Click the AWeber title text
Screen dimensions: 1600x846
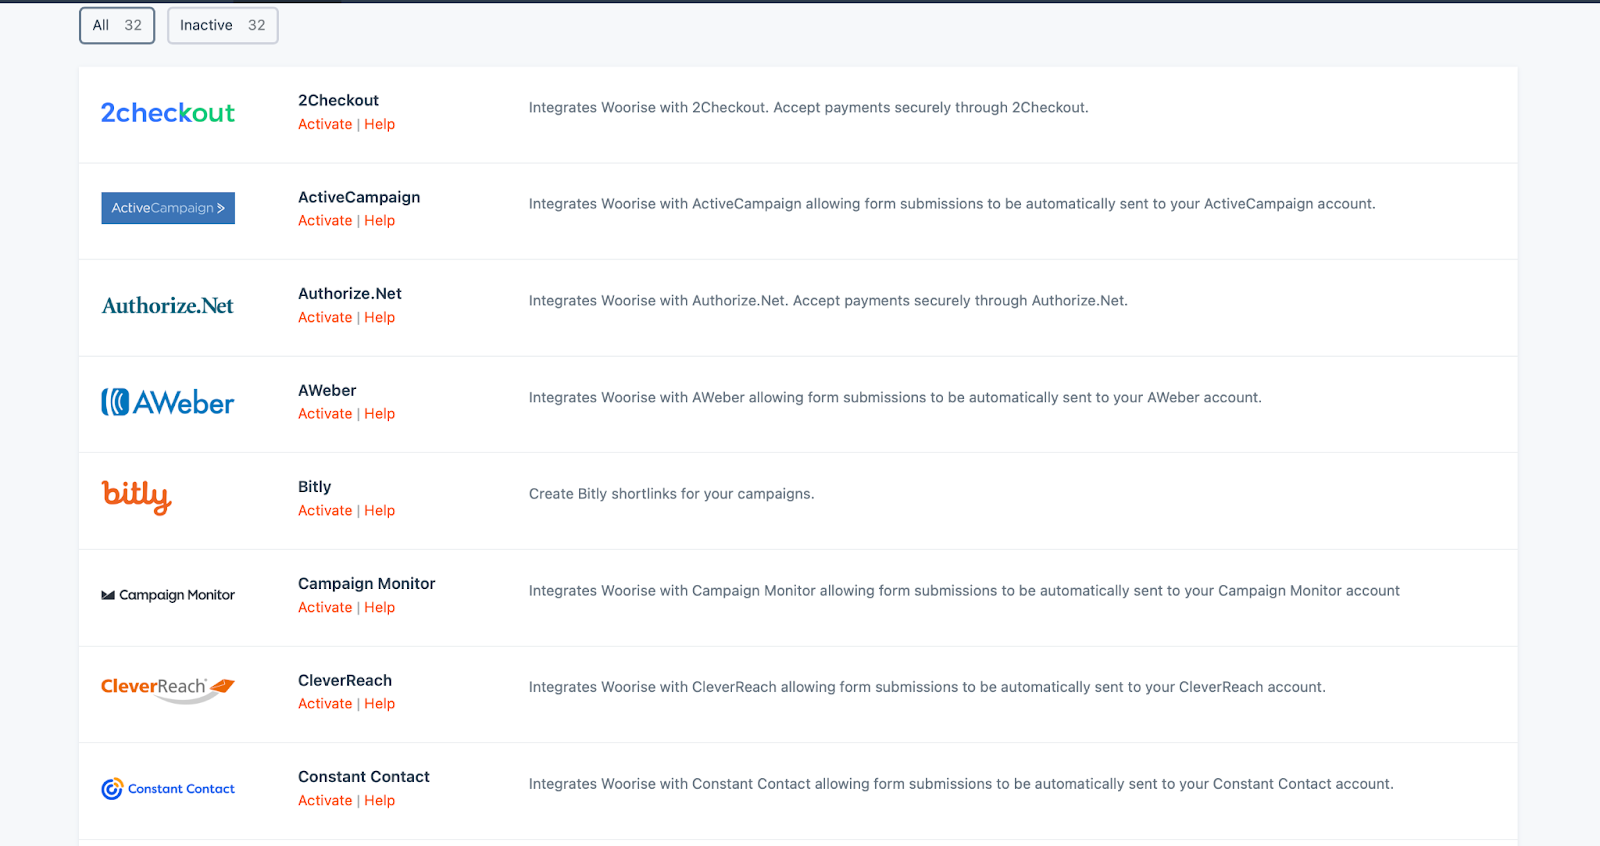pyautogui.click(x=327, y=390)
